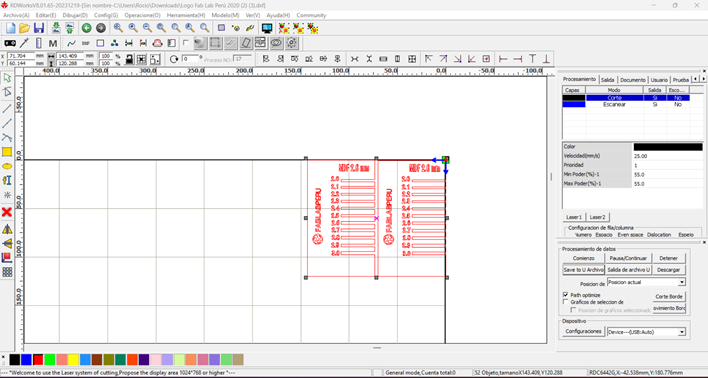Click the first zoom magnifier icon
This screenshot has width=708, height=378.
point(118,28)
